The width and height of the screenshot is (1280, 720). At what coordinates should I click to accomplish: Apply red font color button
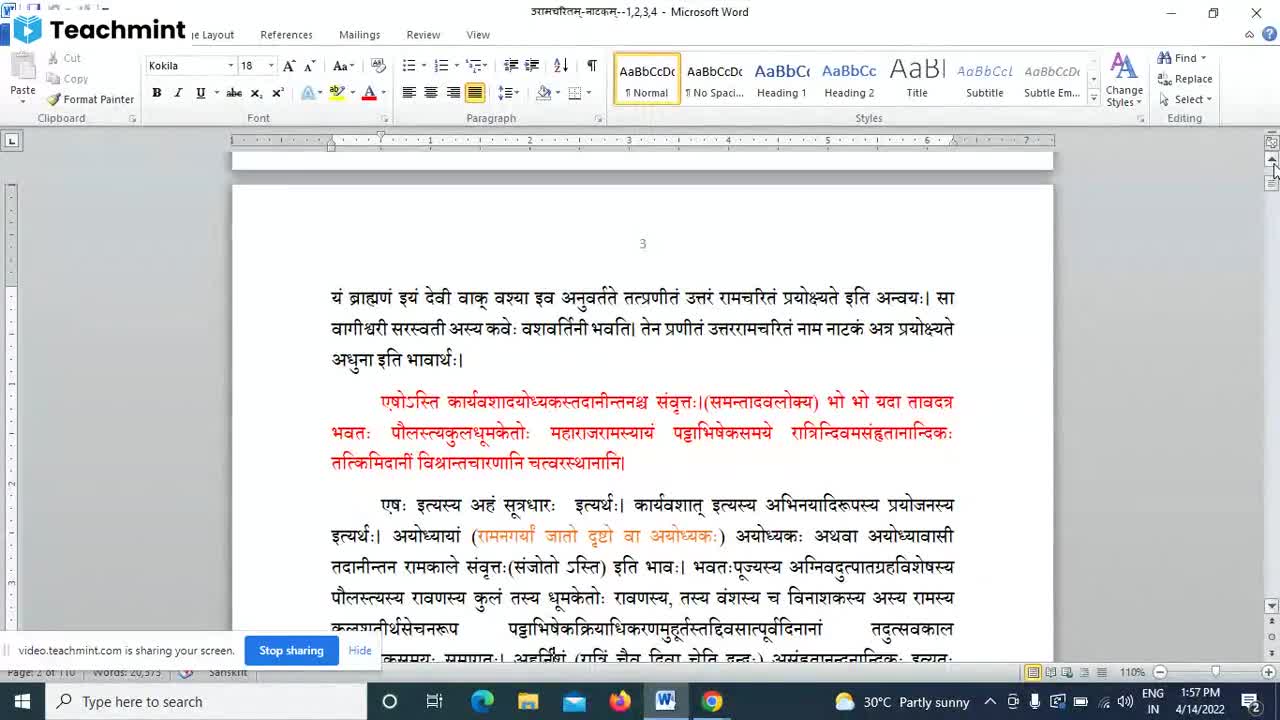(369, 93)
